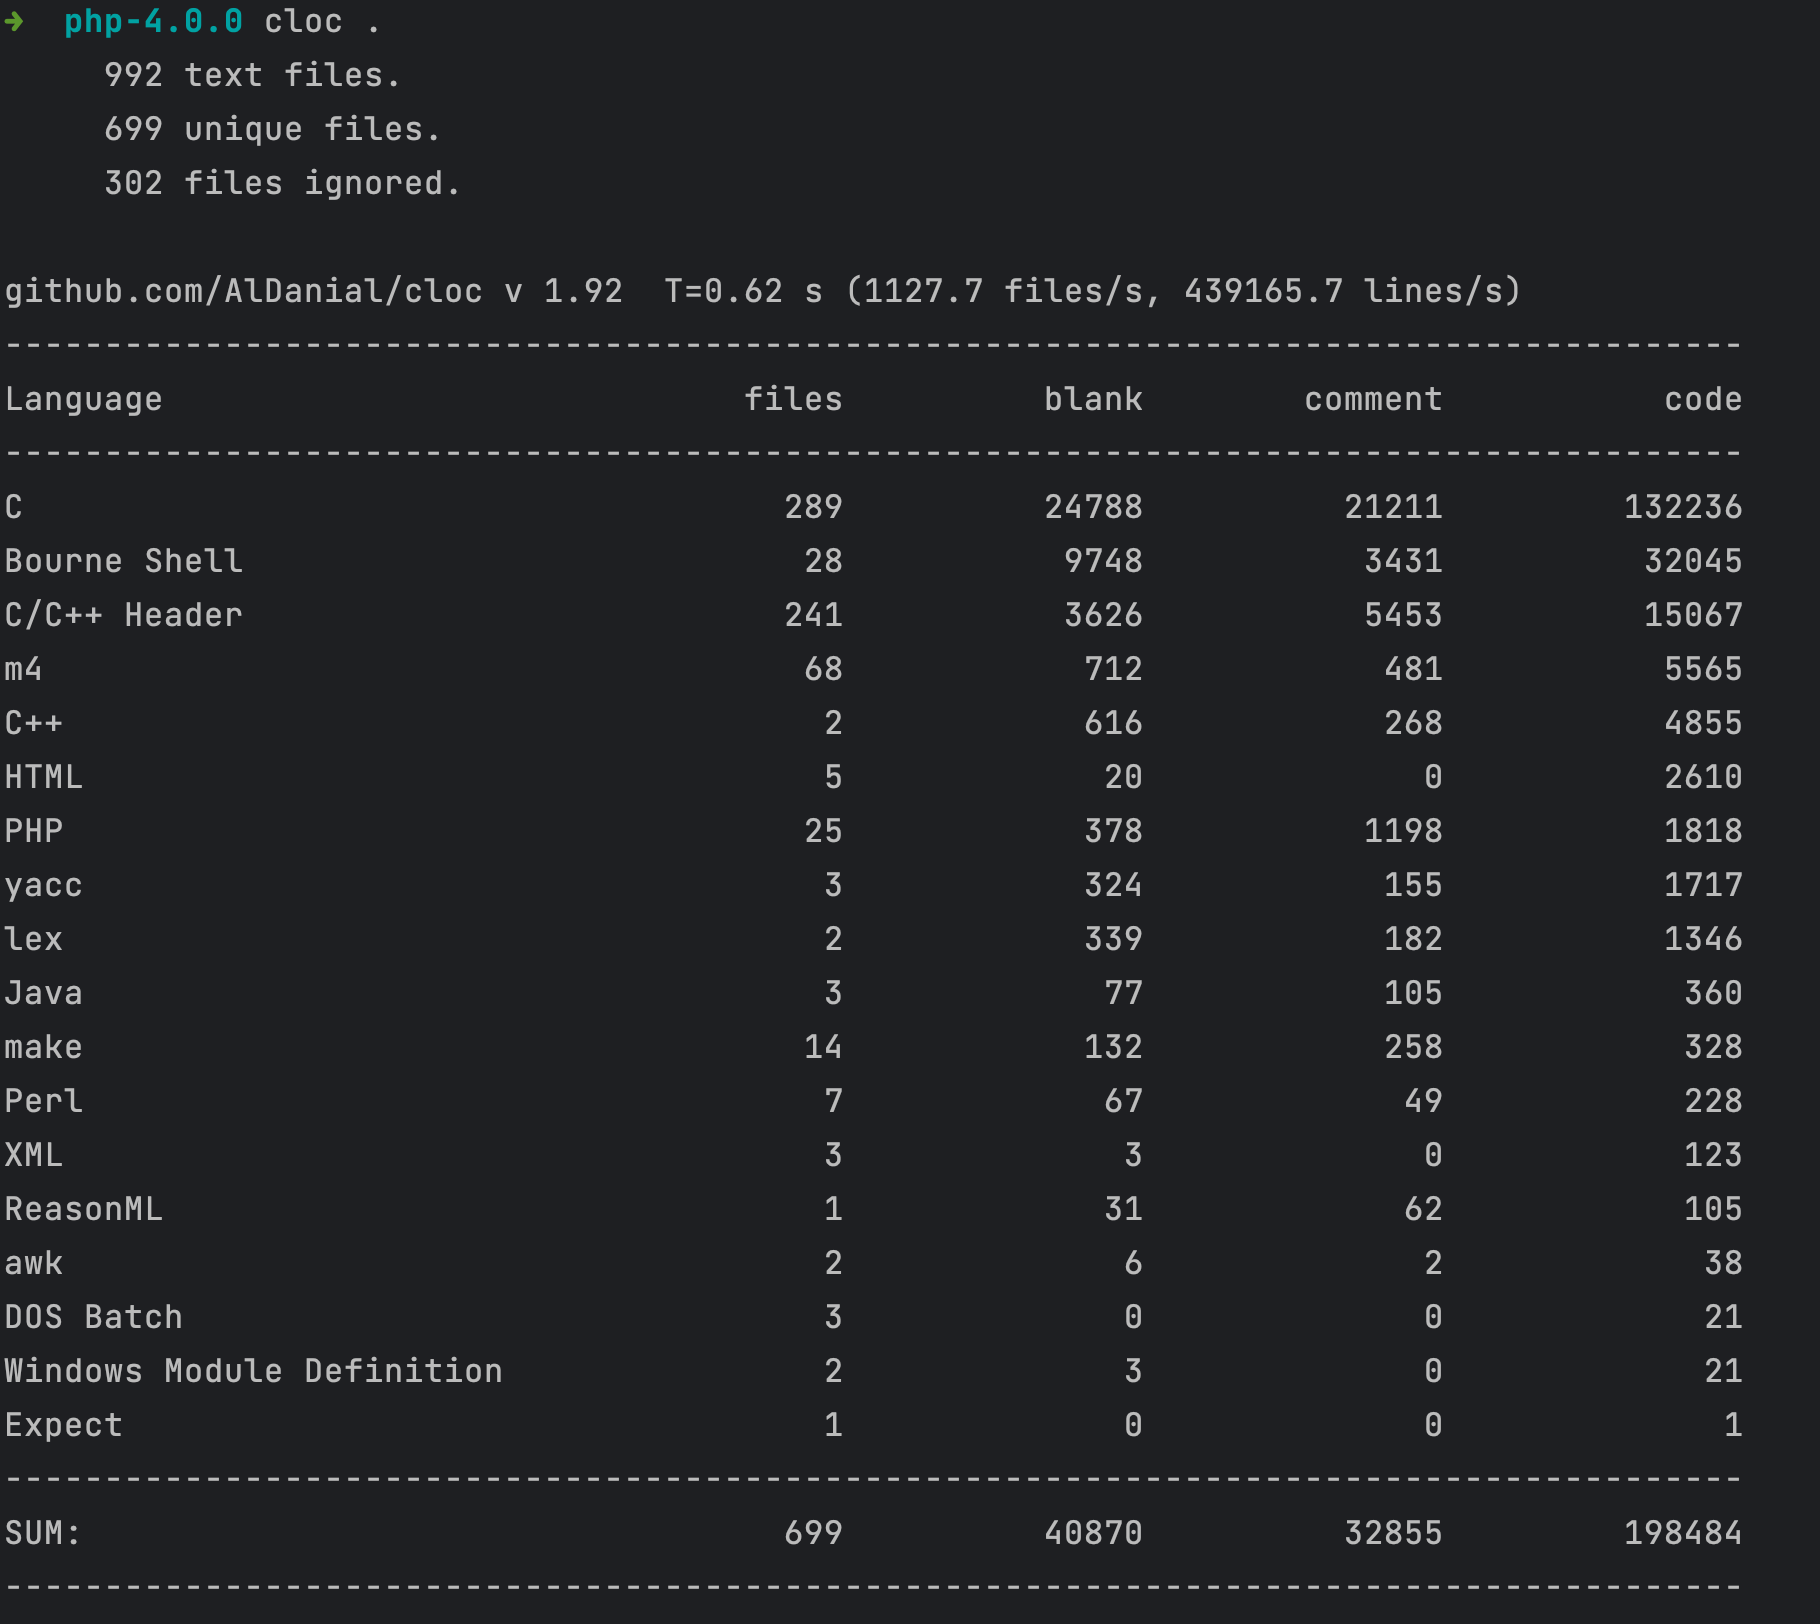Click Bourne Shell blank count 9748
Image resolution: width=1820 pixels, height=1624 pixels.
click(x=1103, y=561)
